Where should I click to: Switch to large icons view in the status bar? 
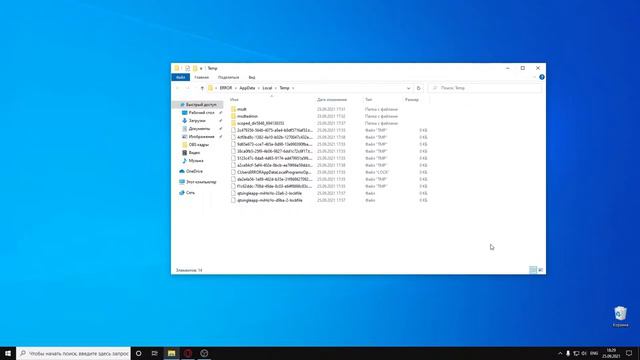(x=540, y=270)
